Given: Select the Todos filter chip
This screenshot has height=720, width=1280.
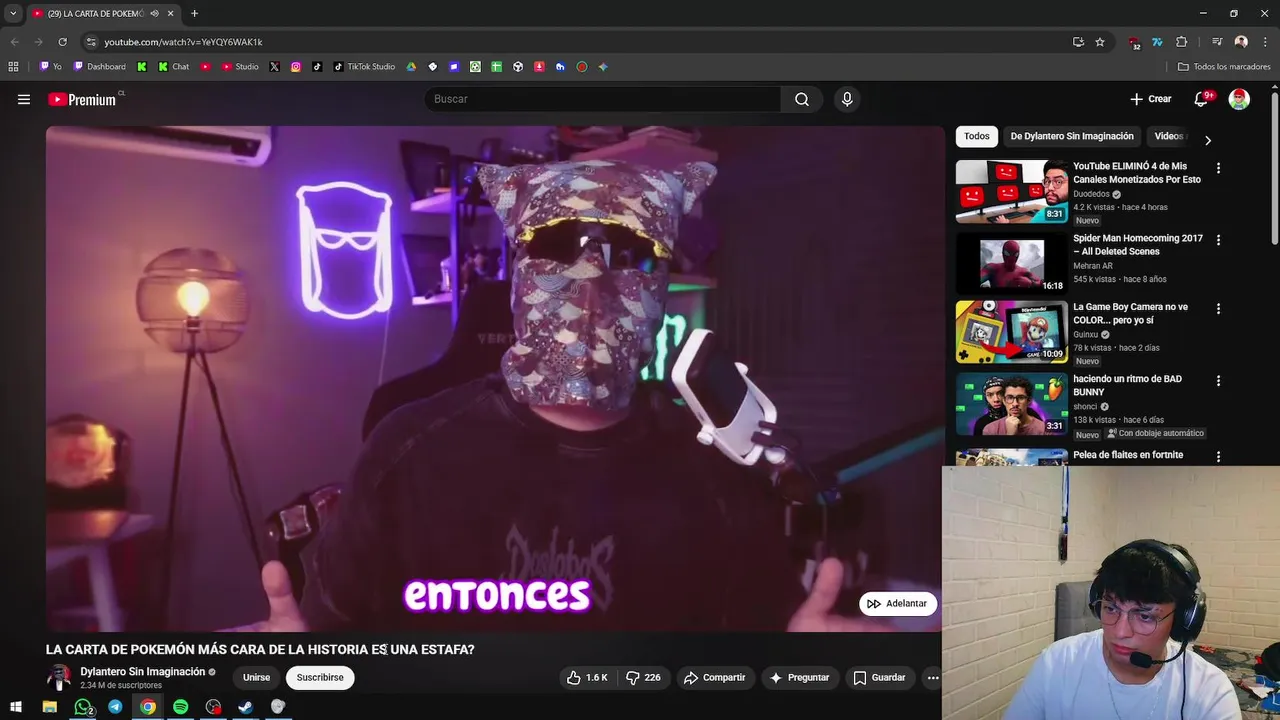Looking at the screenshot, I should (x=977, y=136).
